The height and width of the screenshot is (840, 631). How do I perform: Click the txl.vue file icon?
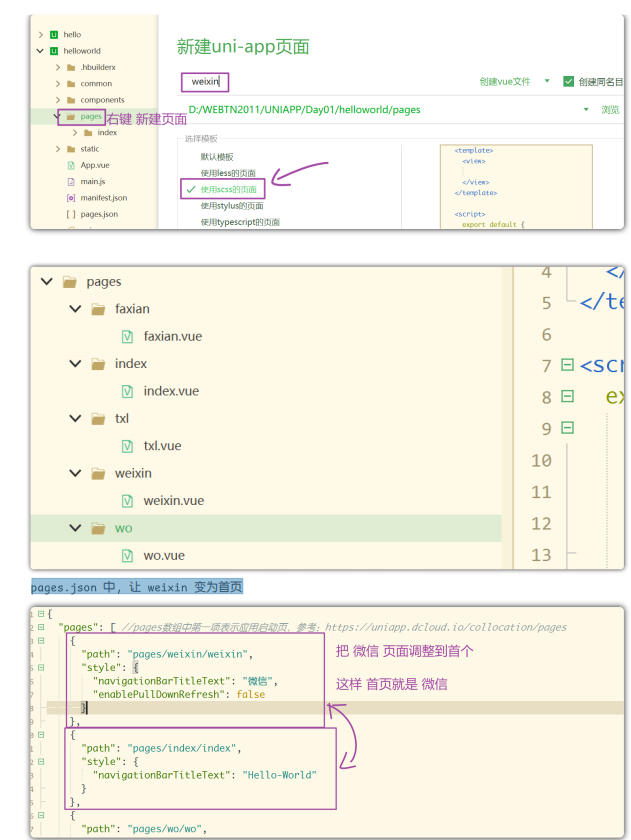(127, 446)
